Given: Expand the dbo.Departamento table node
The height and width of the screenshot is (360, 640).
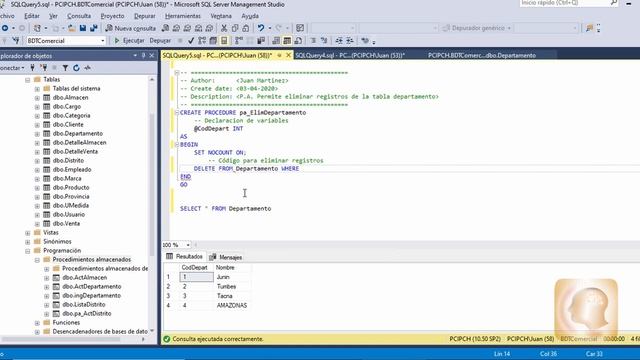Looking at the screenshot, I should pos(37,134).
